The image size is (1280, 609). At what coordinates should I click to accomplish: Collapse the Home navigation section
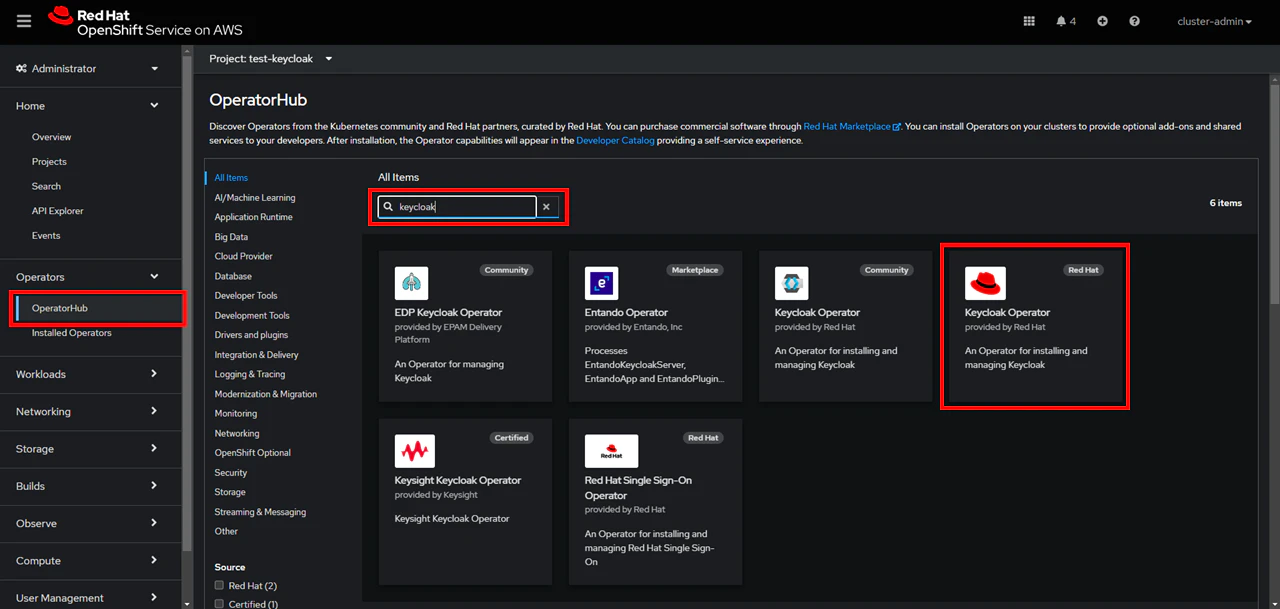click(x=90, y=106)
